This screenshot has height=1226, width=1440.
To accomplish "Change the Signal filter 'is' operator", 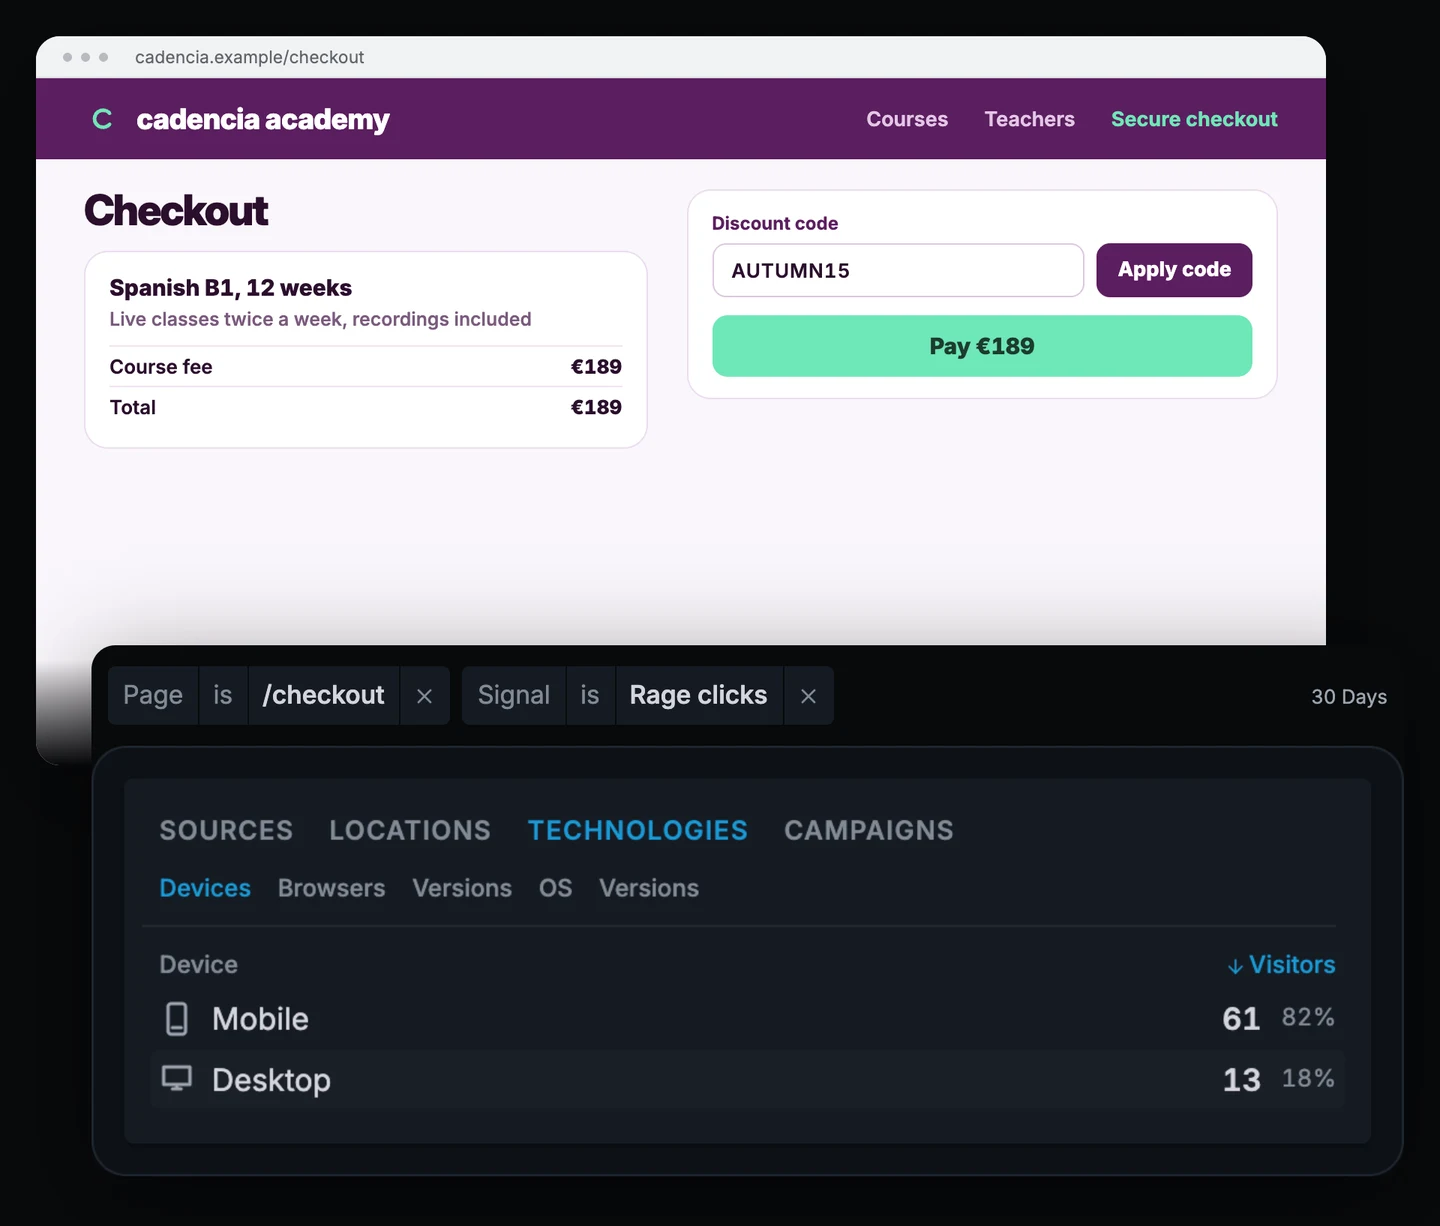I will pos(590,696).
